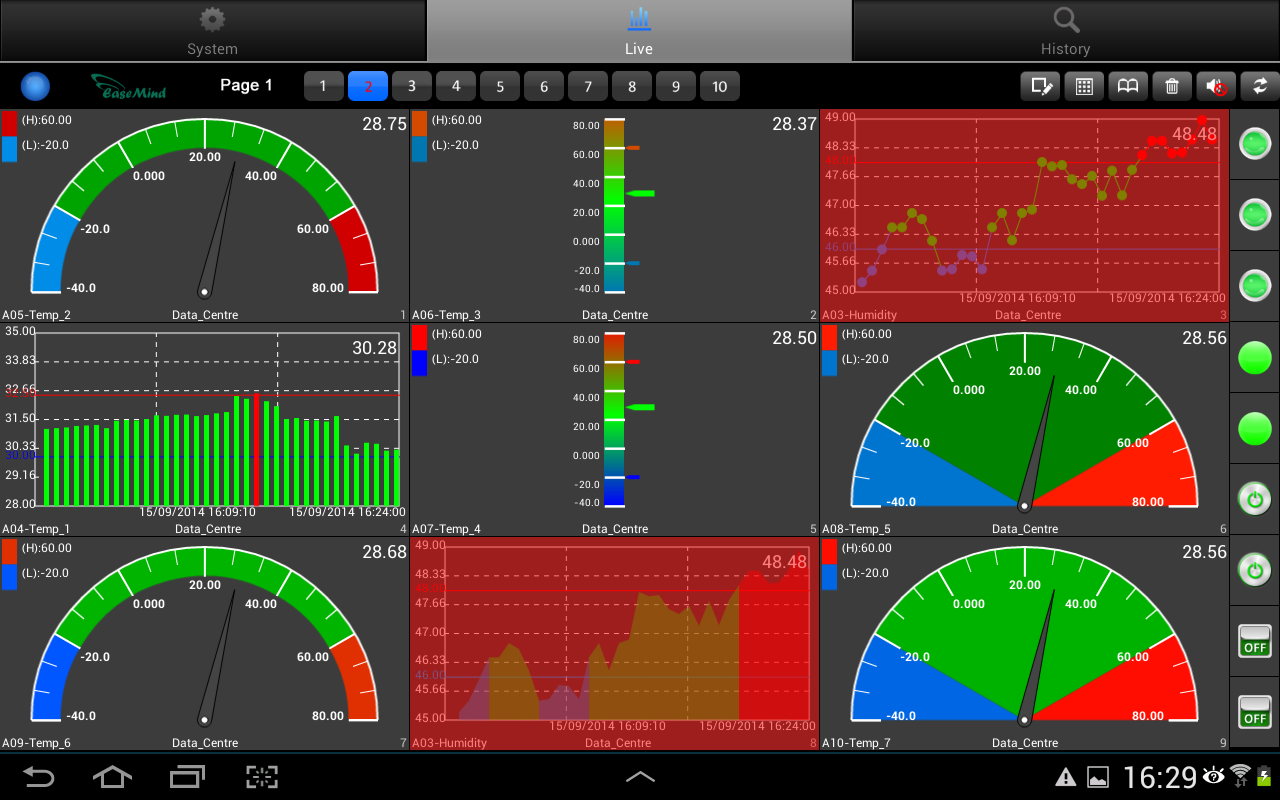The image size is (1280, 800).
Task: Toggle the lower power button in side column
Action: 1254,571
